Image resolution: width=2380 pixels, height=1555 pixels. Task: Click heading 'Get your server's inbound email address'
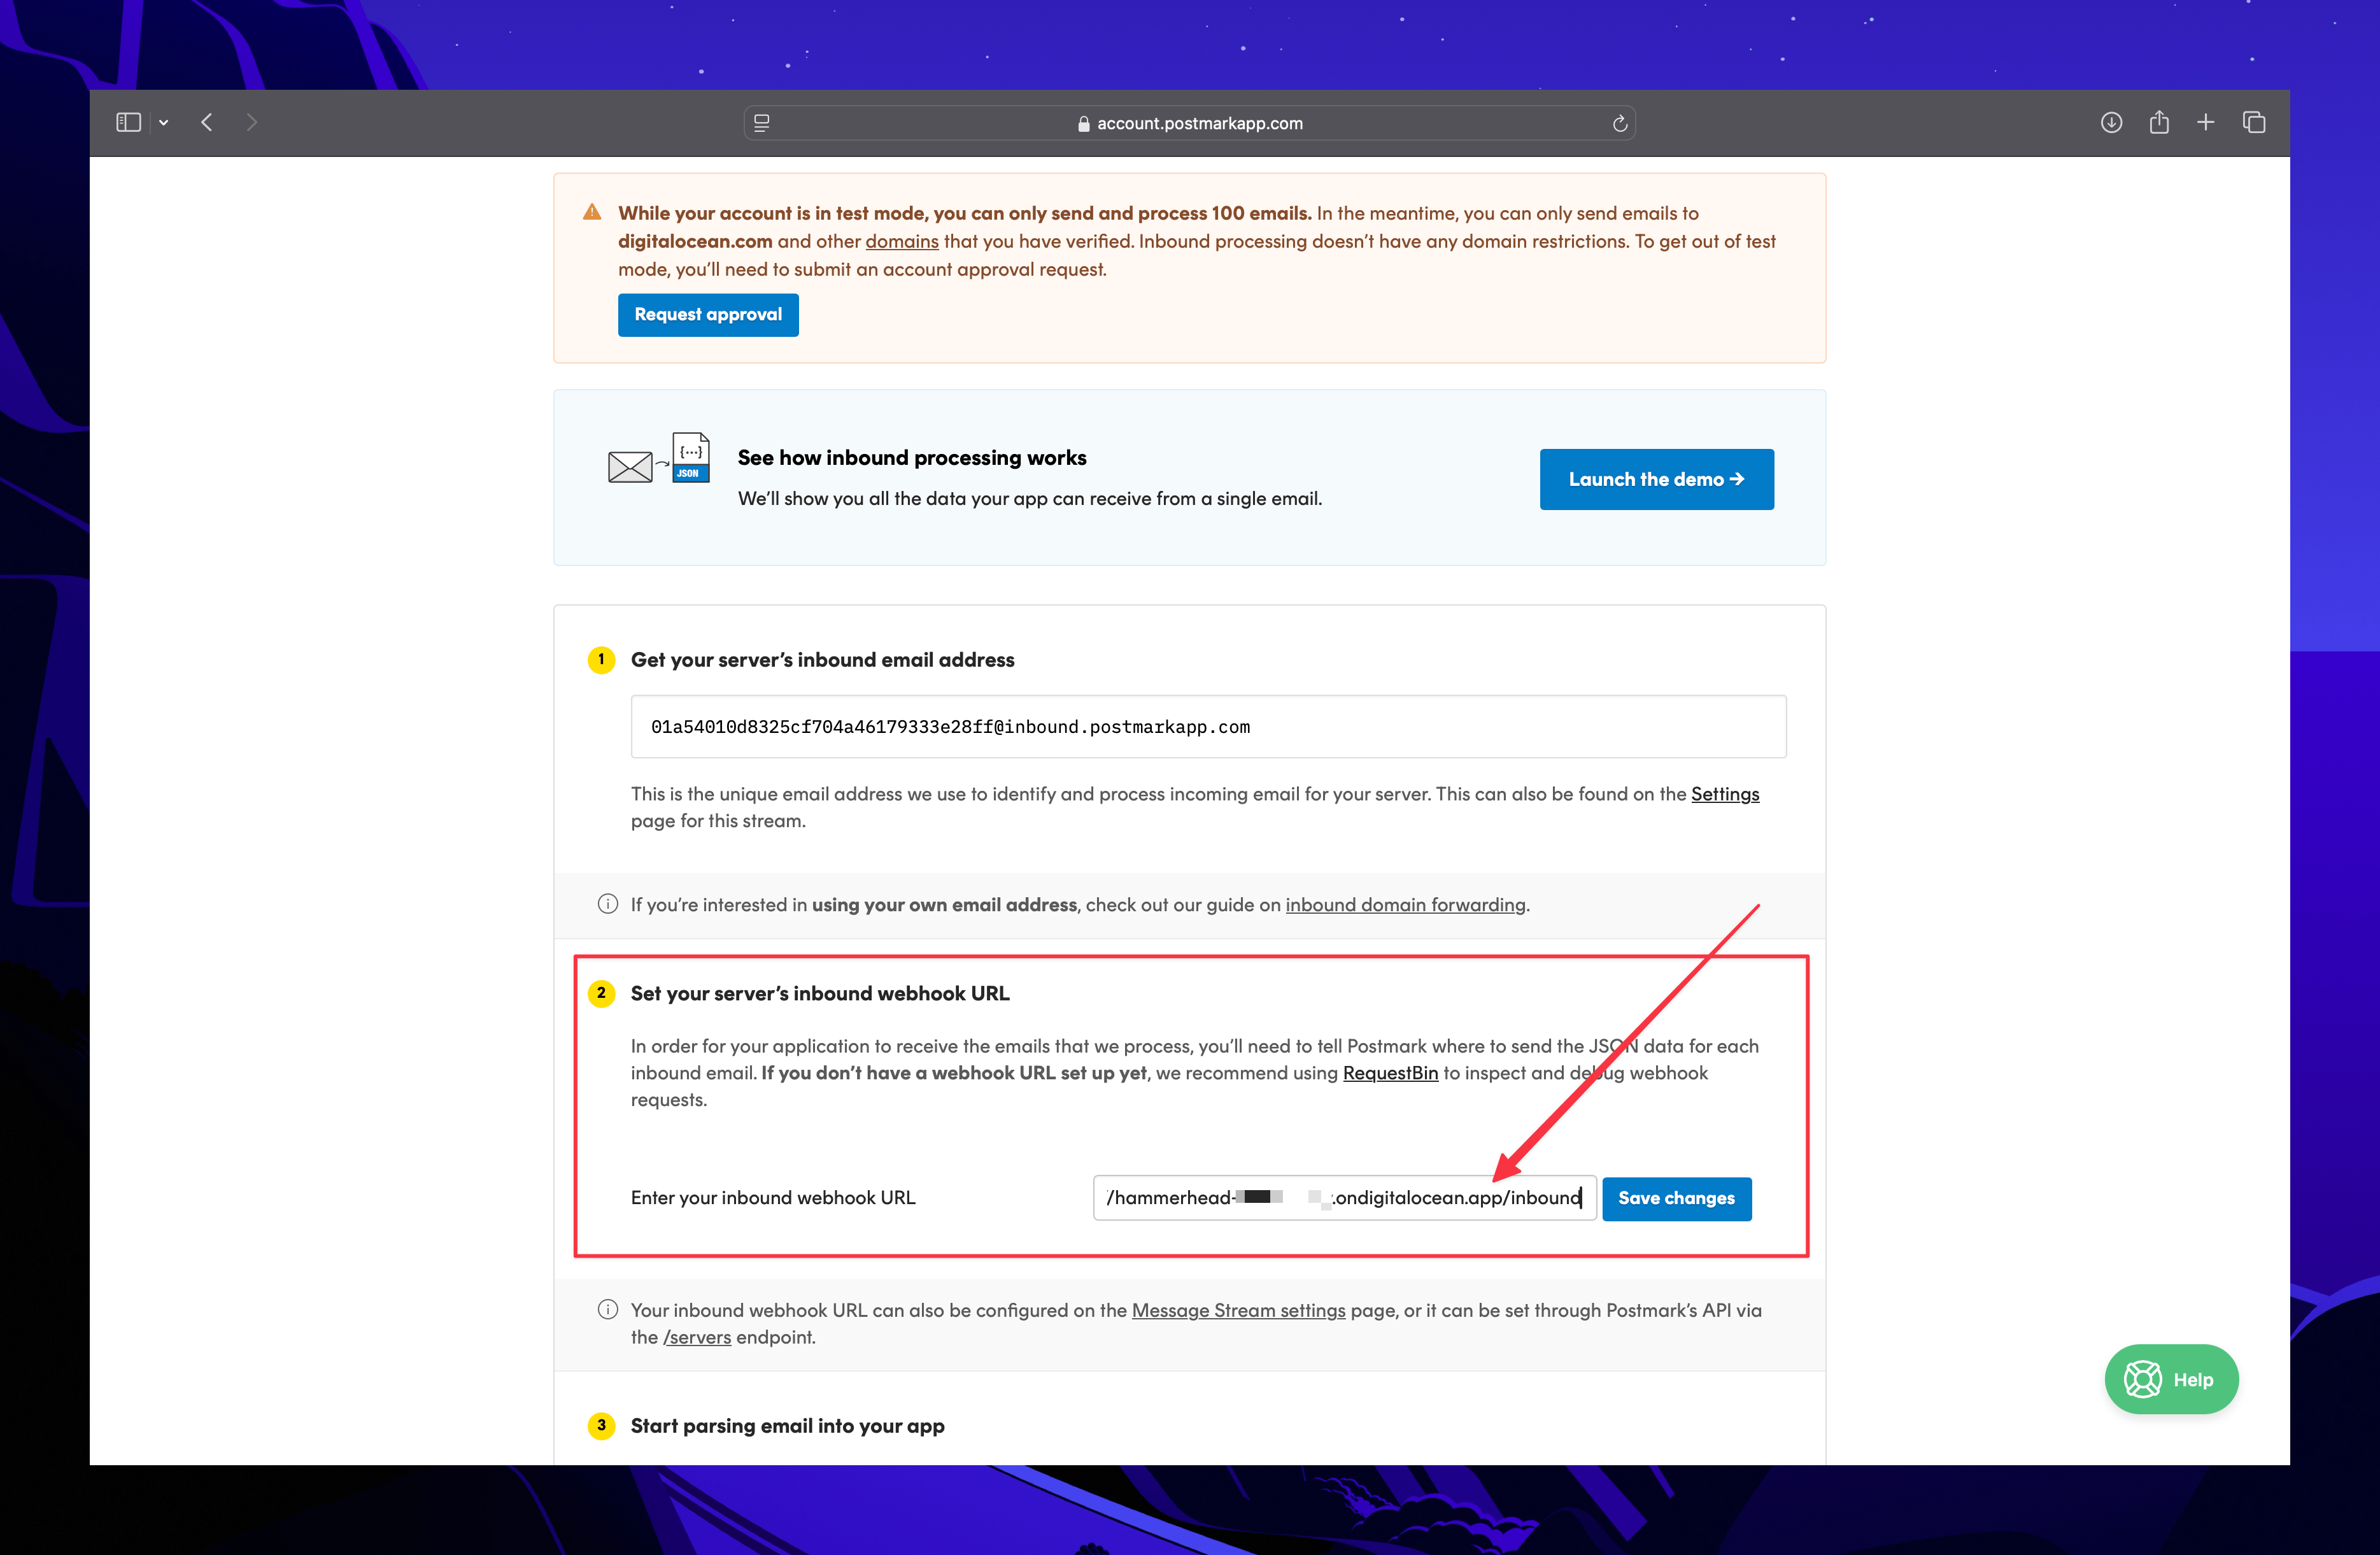[822, 660]
